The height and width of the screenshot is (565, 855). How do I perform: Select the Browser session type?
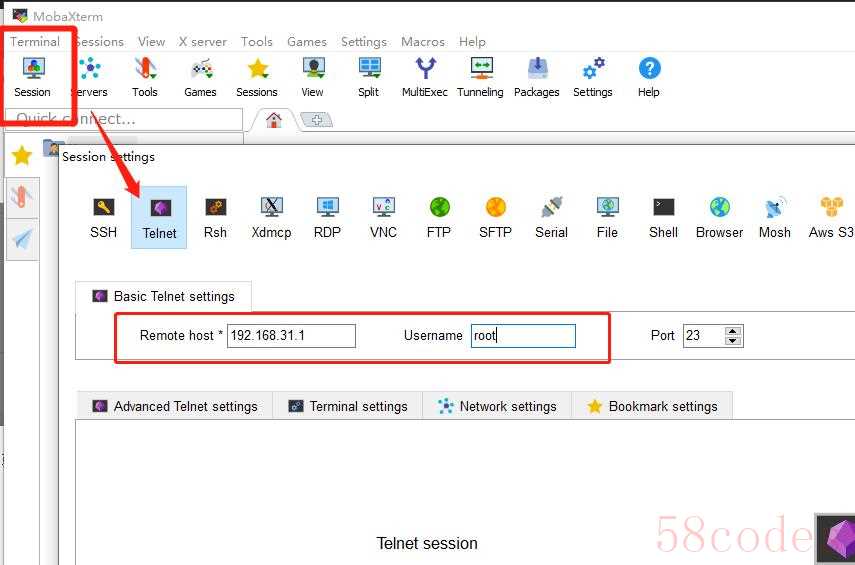[x=720, y=218]
